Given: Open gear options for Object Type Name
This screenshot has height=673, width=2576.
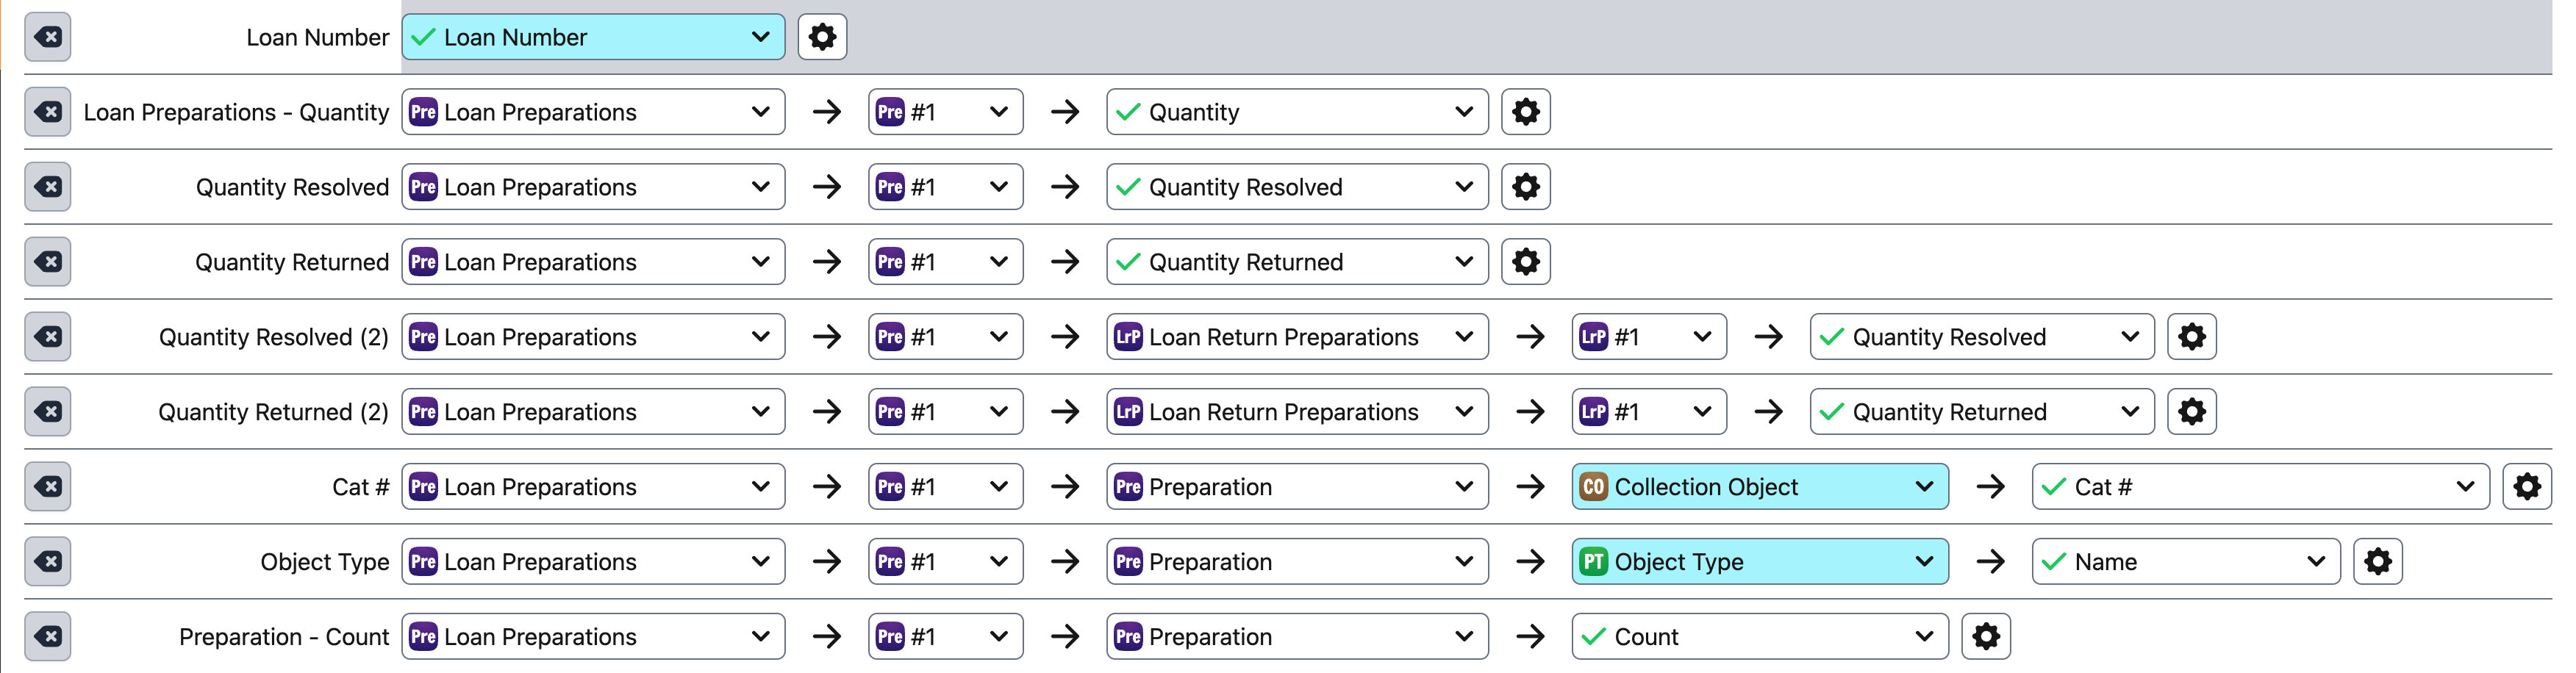Looking at the screenshot, I should 2377,562.
